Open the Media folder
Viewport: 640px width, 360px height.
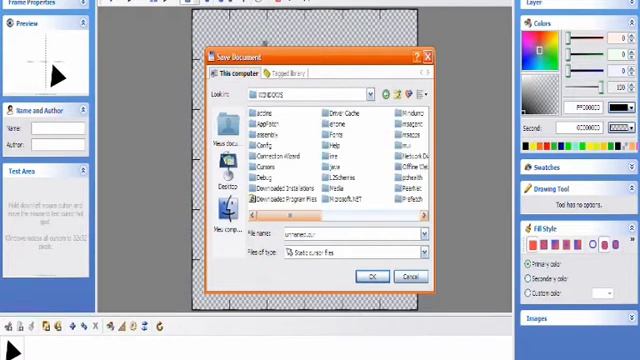333,189
